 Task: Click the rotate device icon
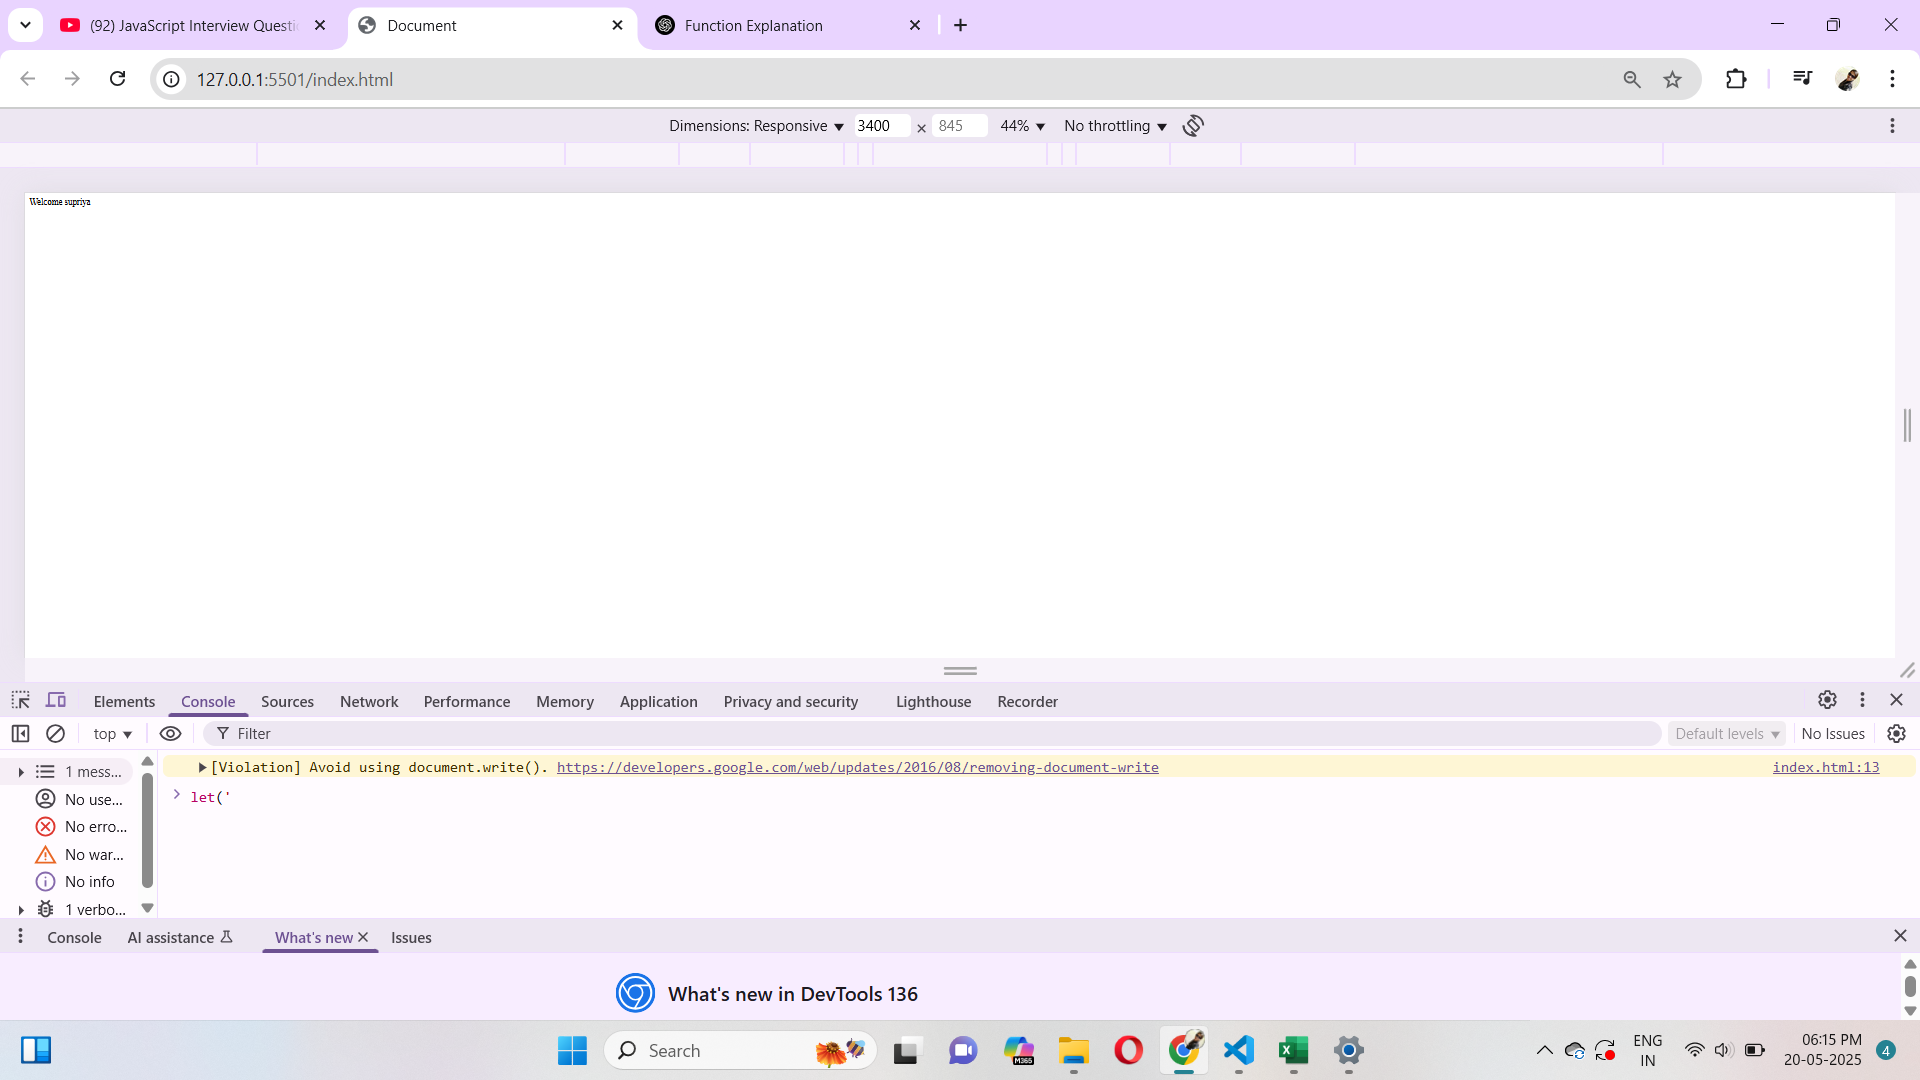1193,126
